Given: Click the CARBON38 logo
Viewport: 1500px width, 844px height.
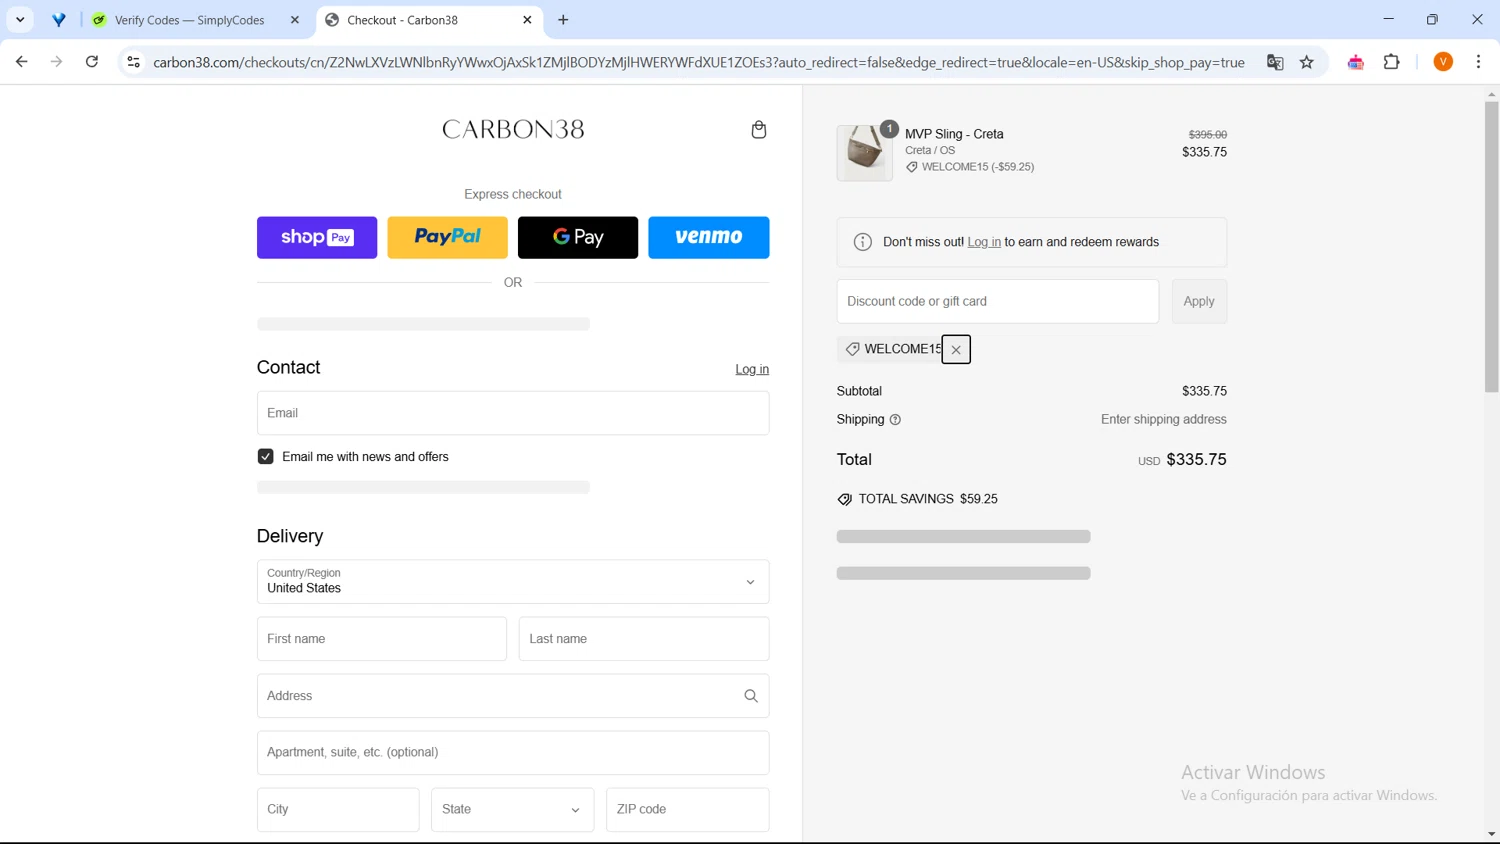Looking at the screenshot, I should (513, 130).
